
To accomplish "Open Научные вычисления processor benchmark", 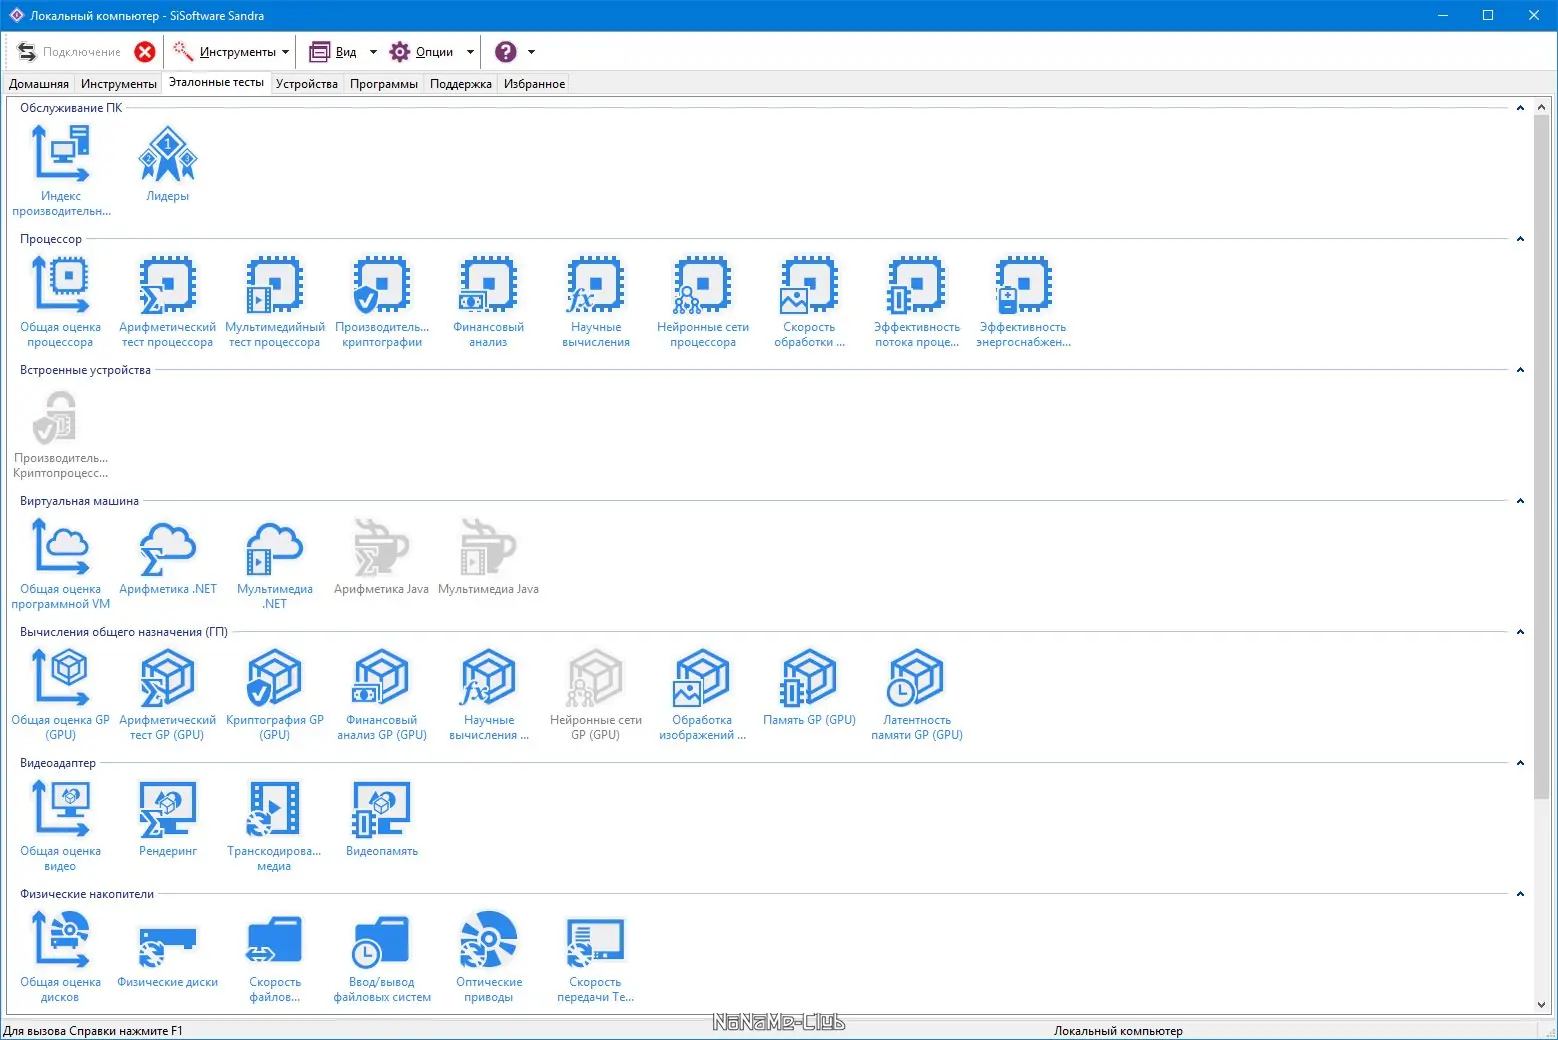I will click(x=596, y=301).
